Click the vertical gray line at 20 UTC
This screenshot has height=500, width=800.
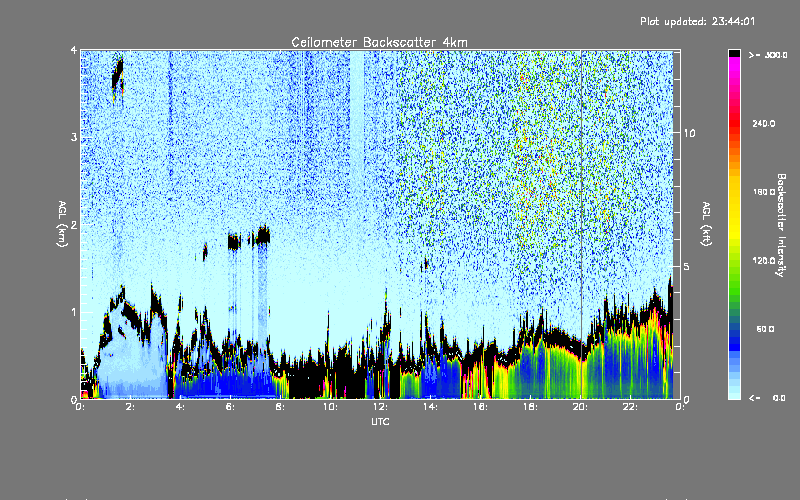(581, 224)
